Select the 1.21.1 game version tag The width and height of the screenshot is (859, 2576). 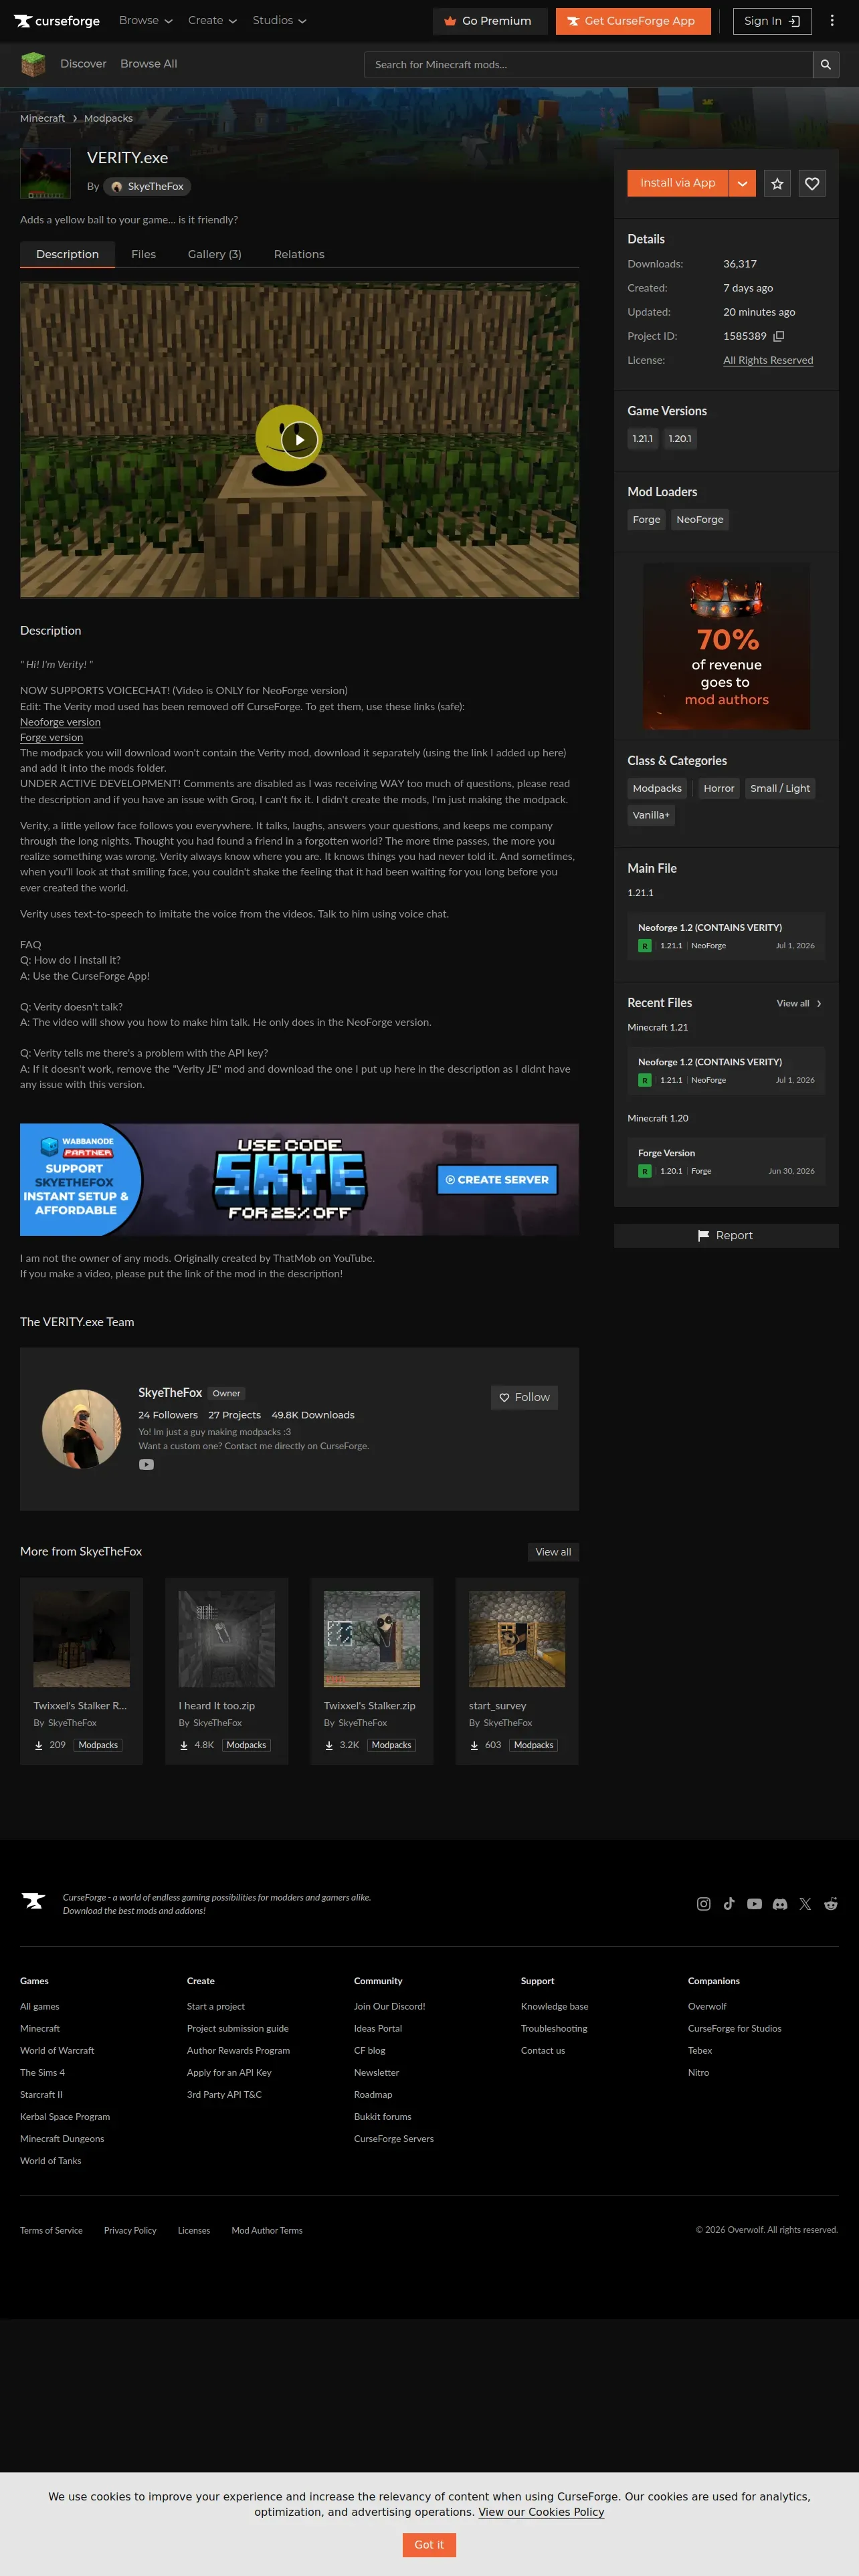point(642,439)
